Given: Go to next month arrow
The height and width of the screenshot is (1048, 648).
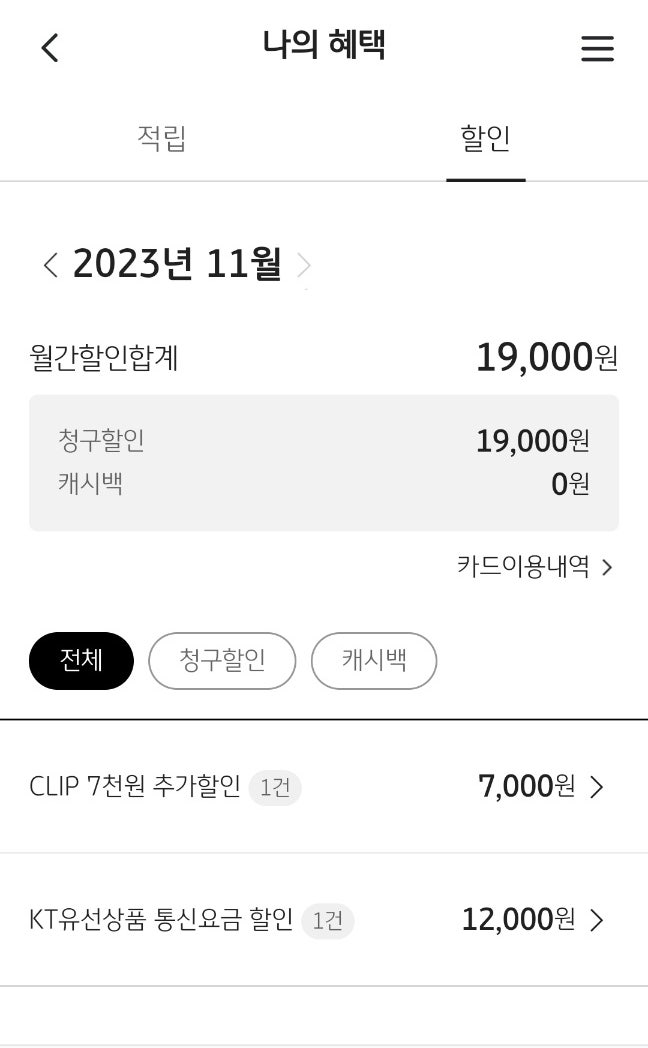Looking at the screenshot, I should point(304,265).
